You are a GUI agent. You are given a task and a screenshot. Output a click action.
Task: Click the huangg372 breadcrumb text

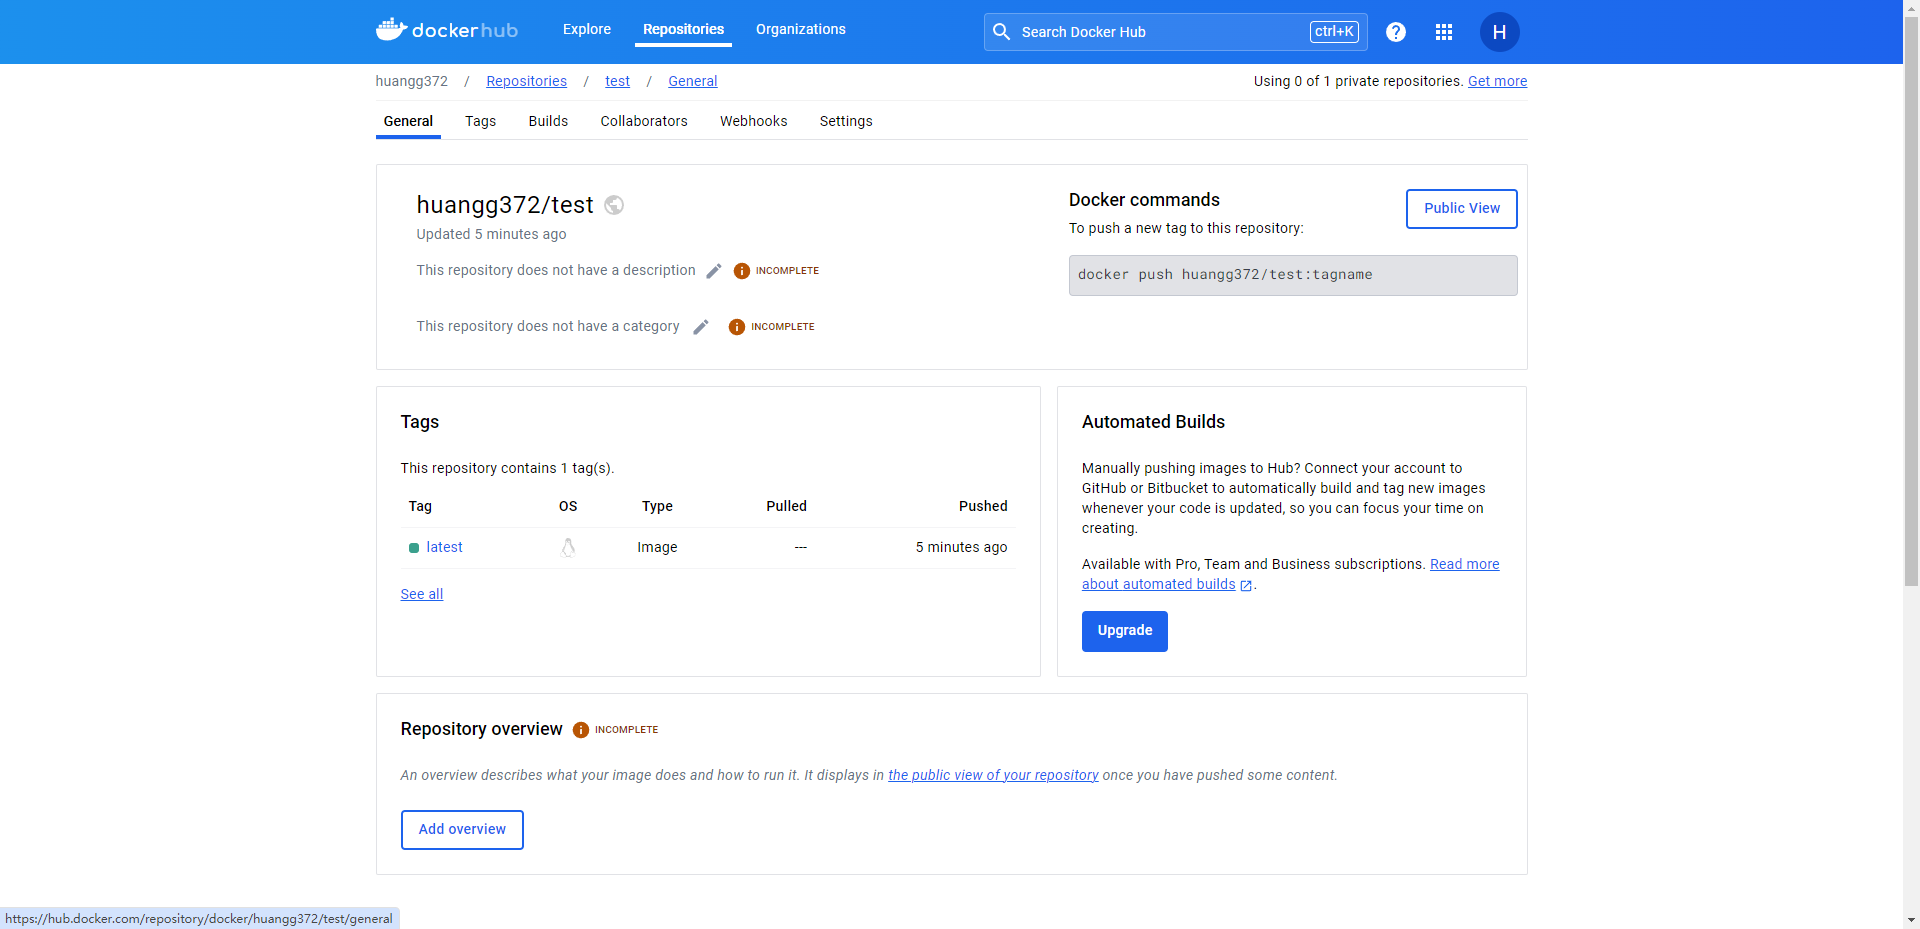(x=412, y=81)
